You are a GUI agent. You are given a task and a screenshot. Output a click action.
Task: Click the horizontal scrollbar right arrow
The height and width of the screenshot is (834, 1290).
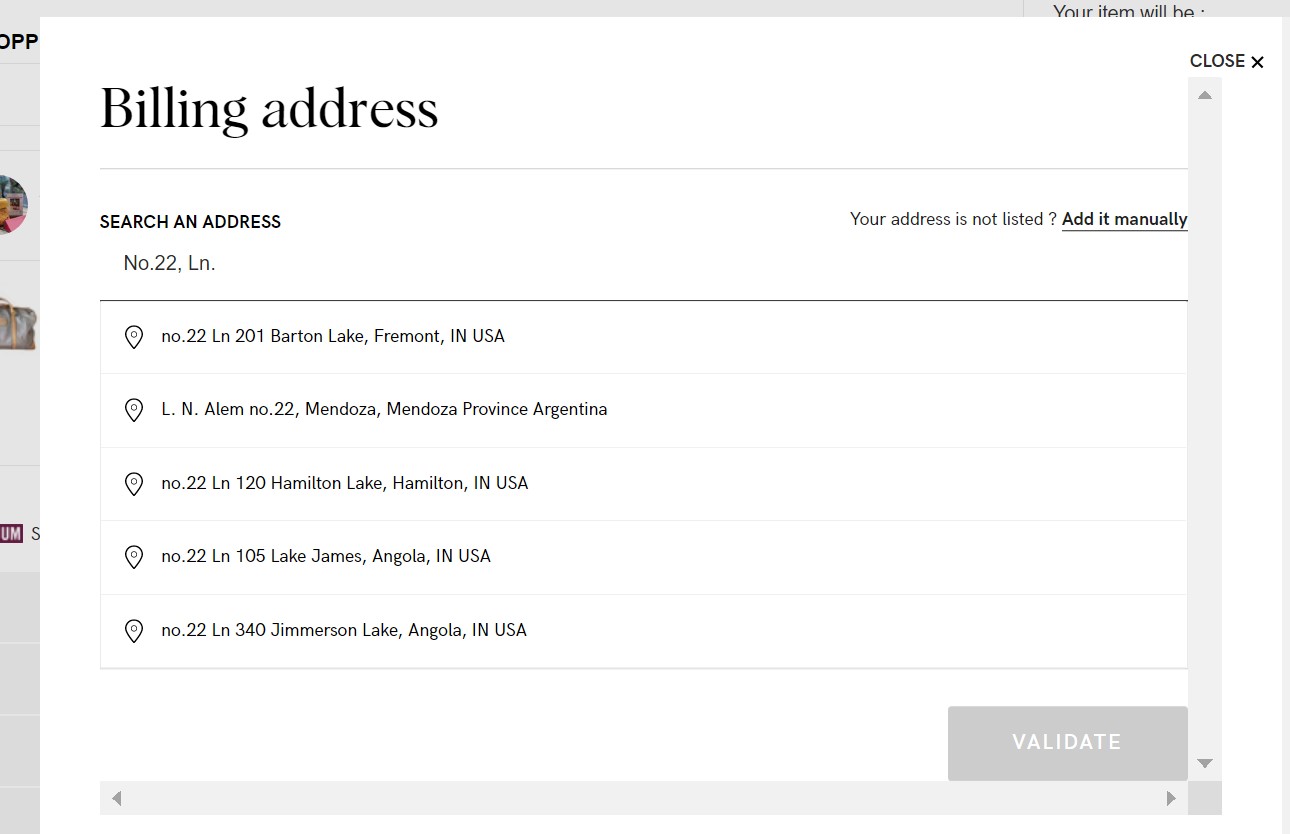click(1171, 798)
